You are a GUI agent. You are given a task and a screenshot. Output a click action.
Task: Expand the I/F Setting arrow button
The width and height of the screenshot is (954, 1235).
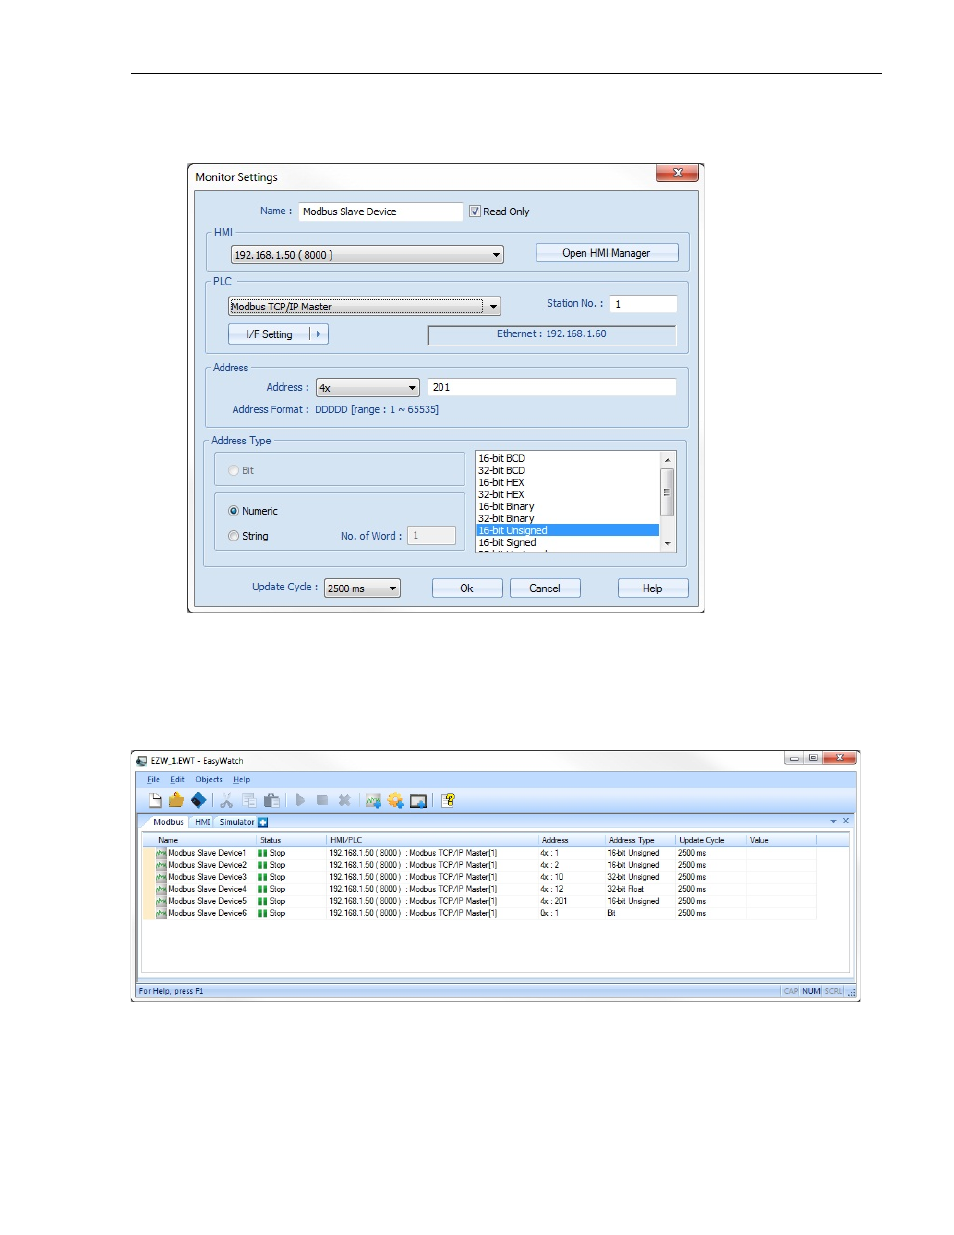pos(319,334)
